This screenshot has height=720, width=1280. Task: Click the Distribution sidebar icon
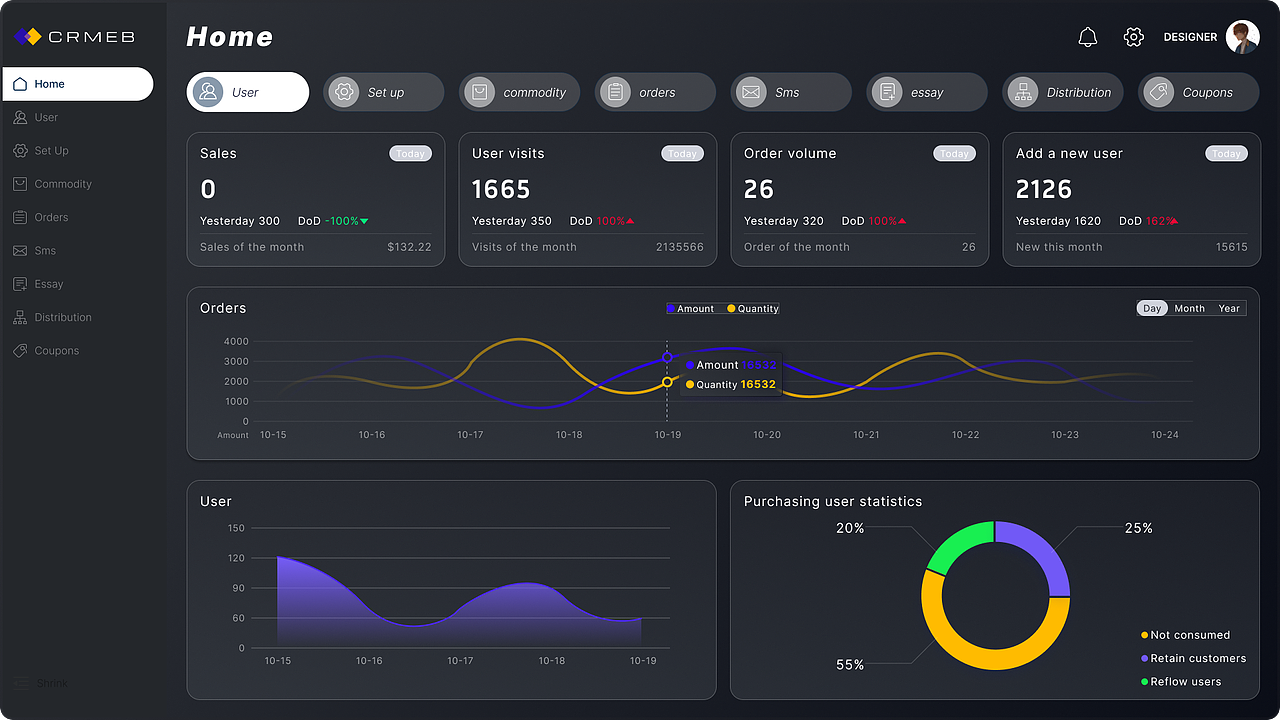coord(20,317)
